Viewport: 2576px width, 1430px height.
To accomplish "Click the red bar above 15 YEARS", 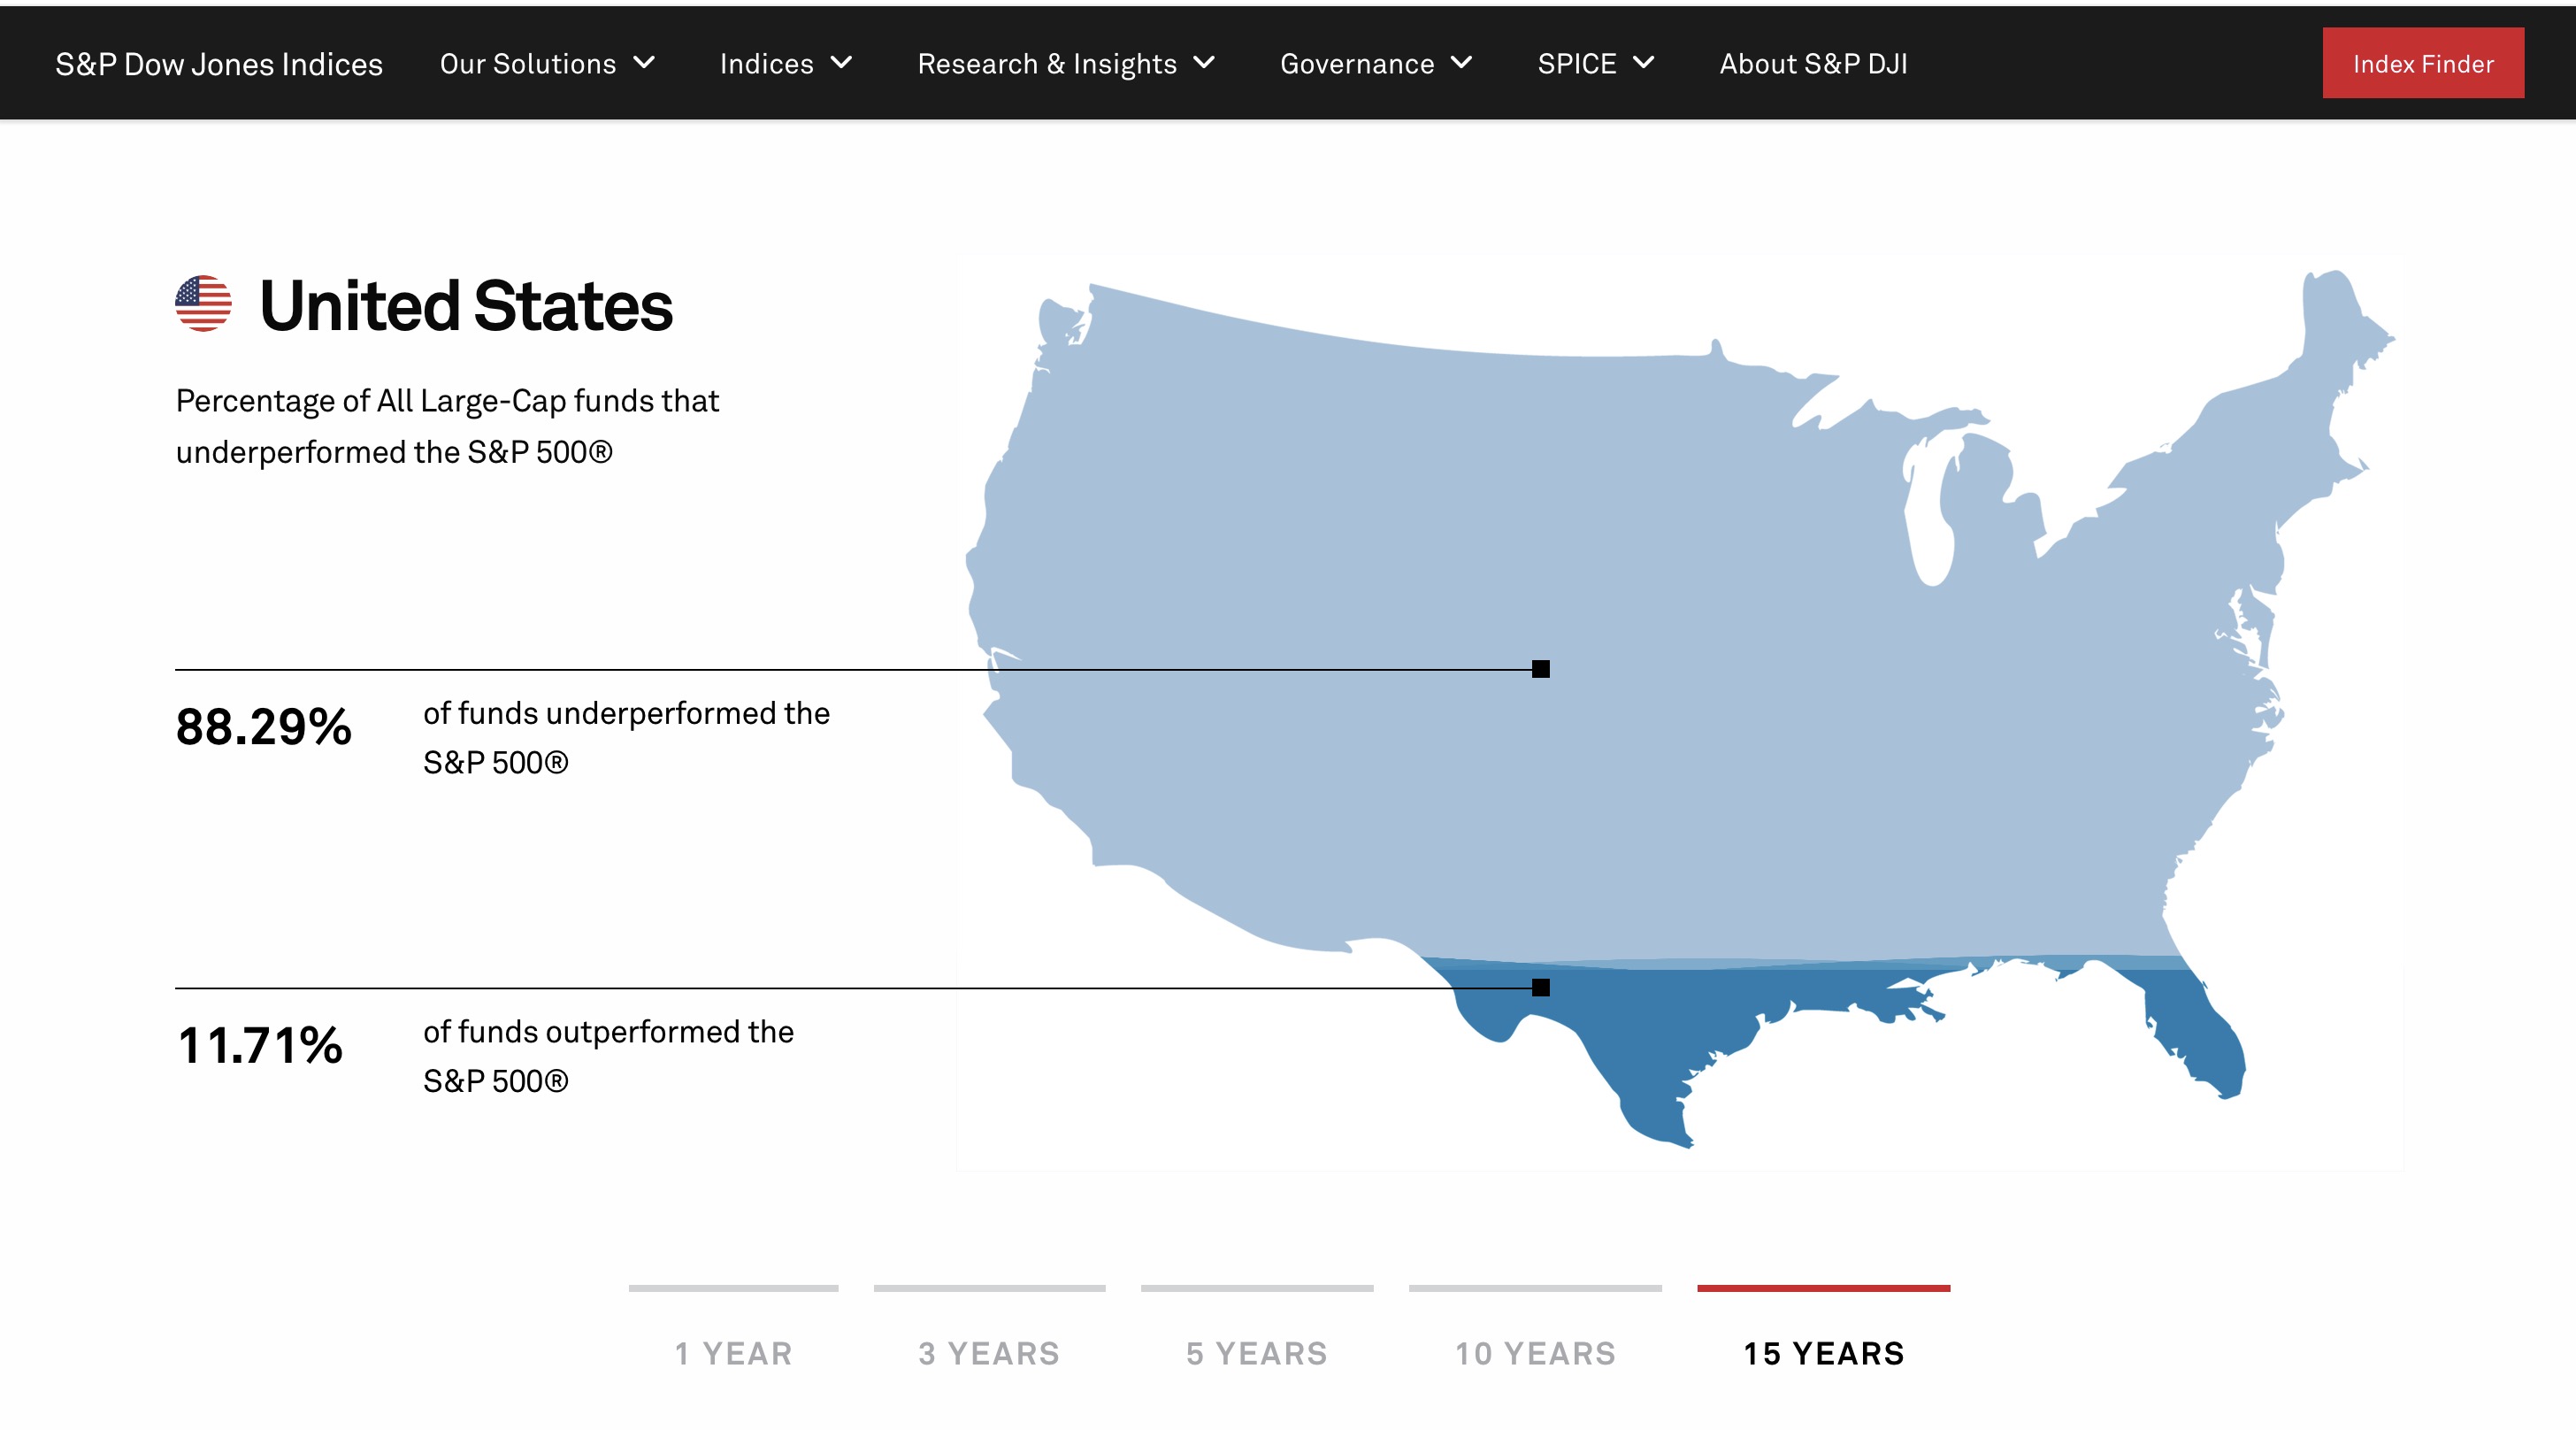I will tap(1823, 1288).
